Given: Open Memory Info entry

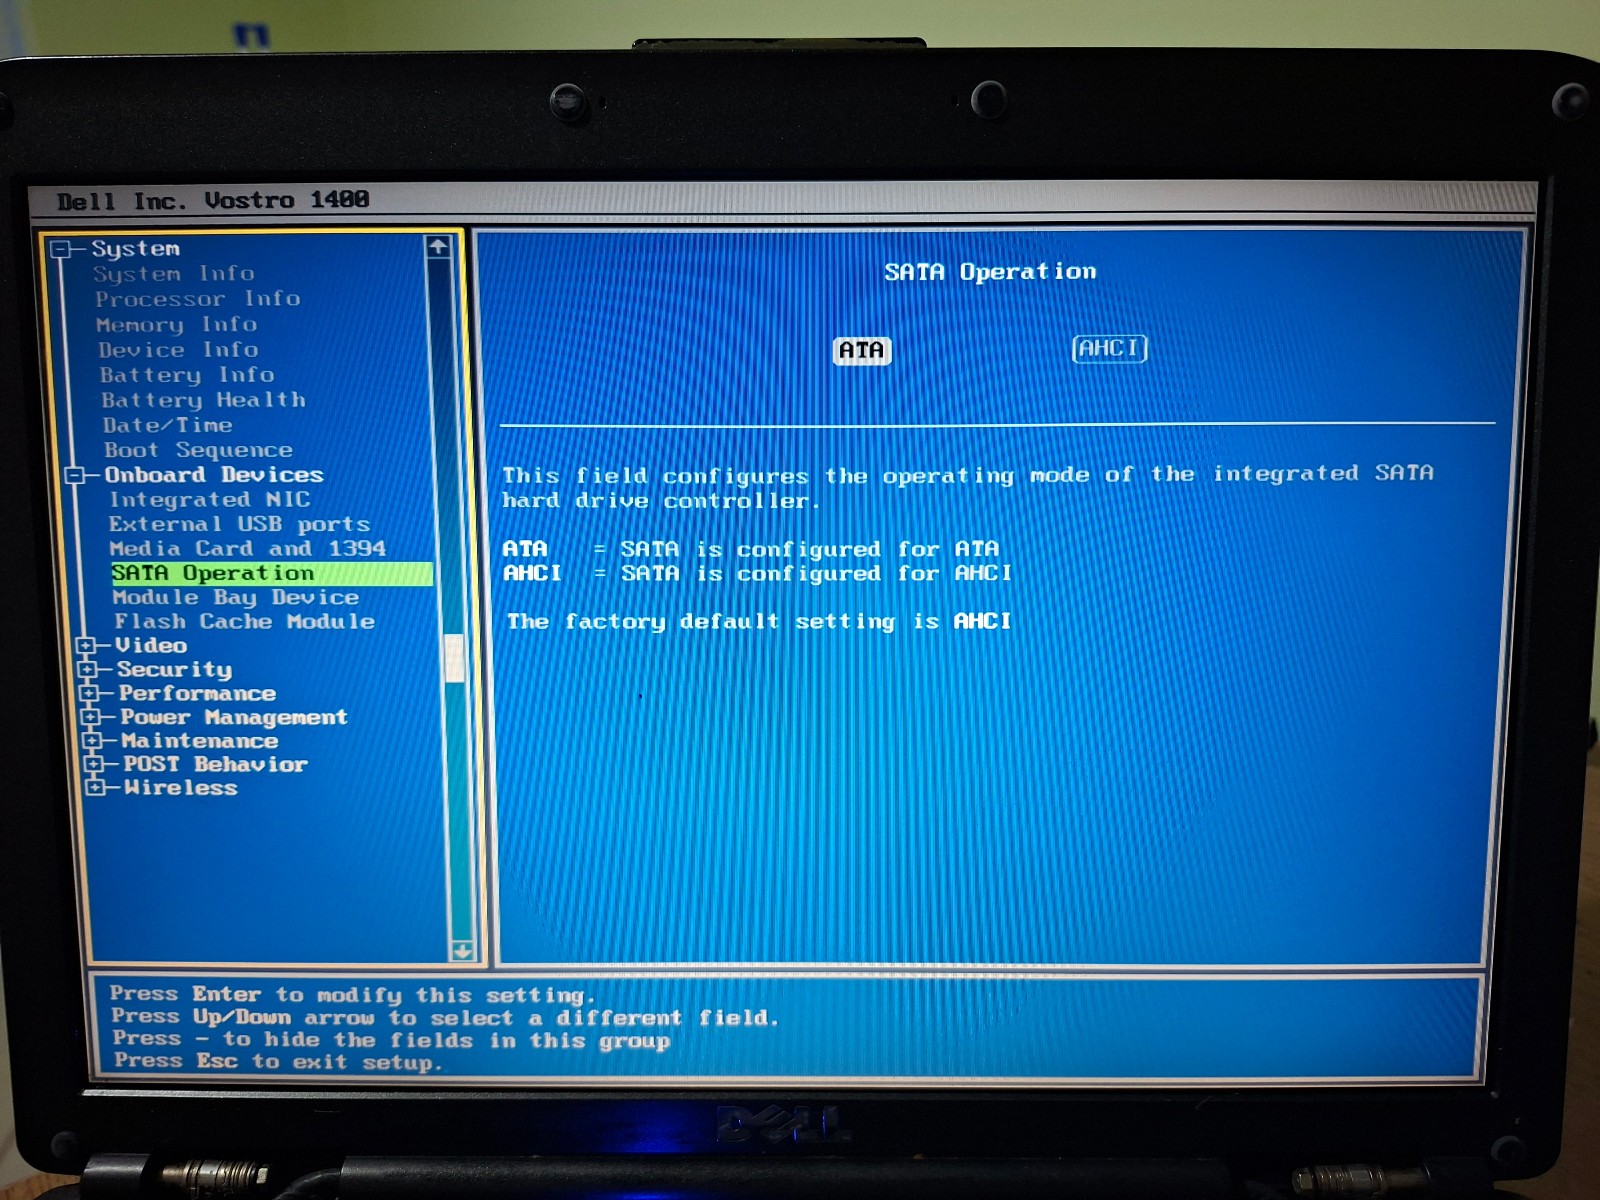Looking at the screenshot, I should 176,325.
